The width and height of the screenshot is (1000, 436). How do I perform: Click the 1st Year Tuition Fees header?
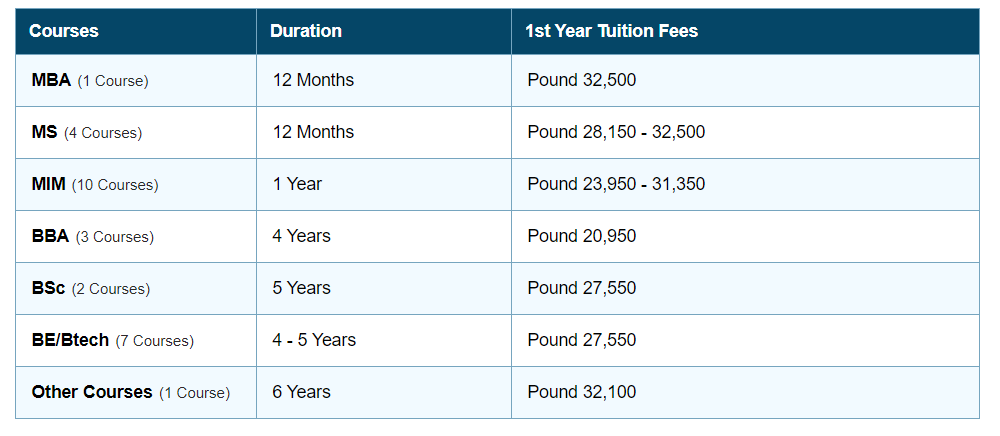(x=611, y=31)
